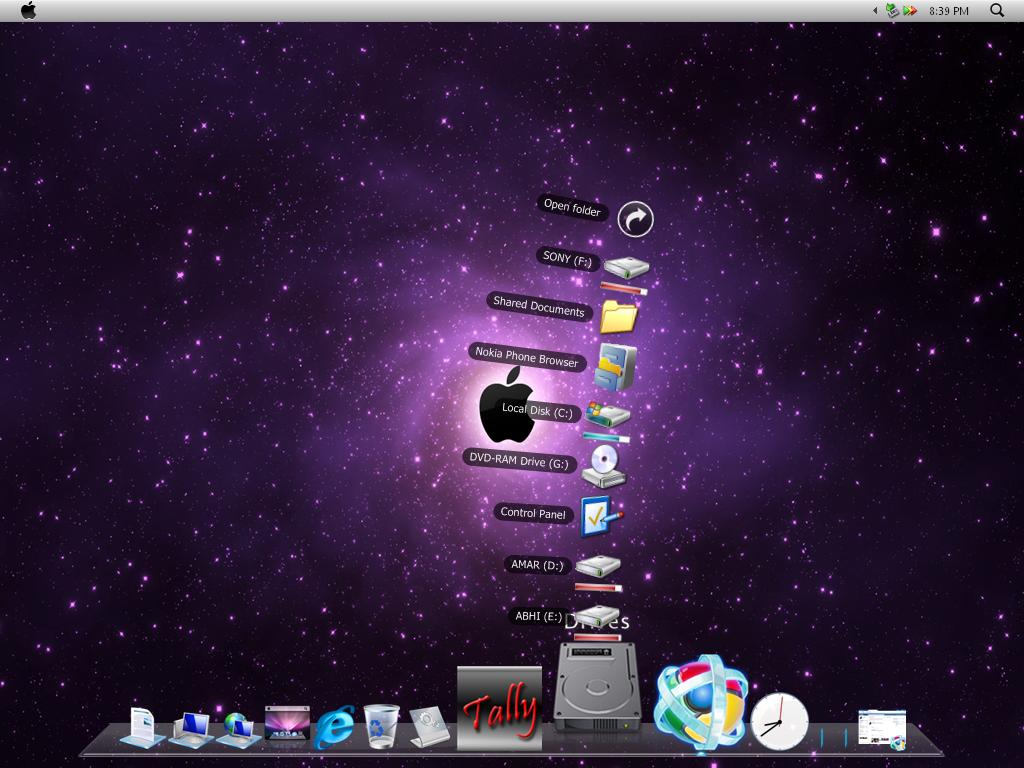The image size is (1024, 768).
Task: Open the aurora desktop window dock icon
Action: click(287, 724)
